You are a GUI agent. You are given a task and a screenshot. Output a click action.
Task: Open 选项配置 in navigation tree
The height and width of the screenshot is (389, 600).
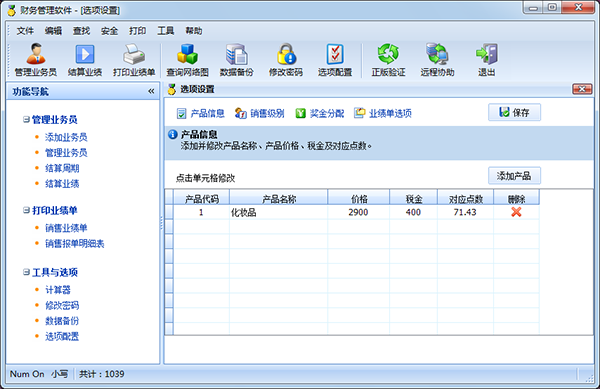tap(62, 336)
